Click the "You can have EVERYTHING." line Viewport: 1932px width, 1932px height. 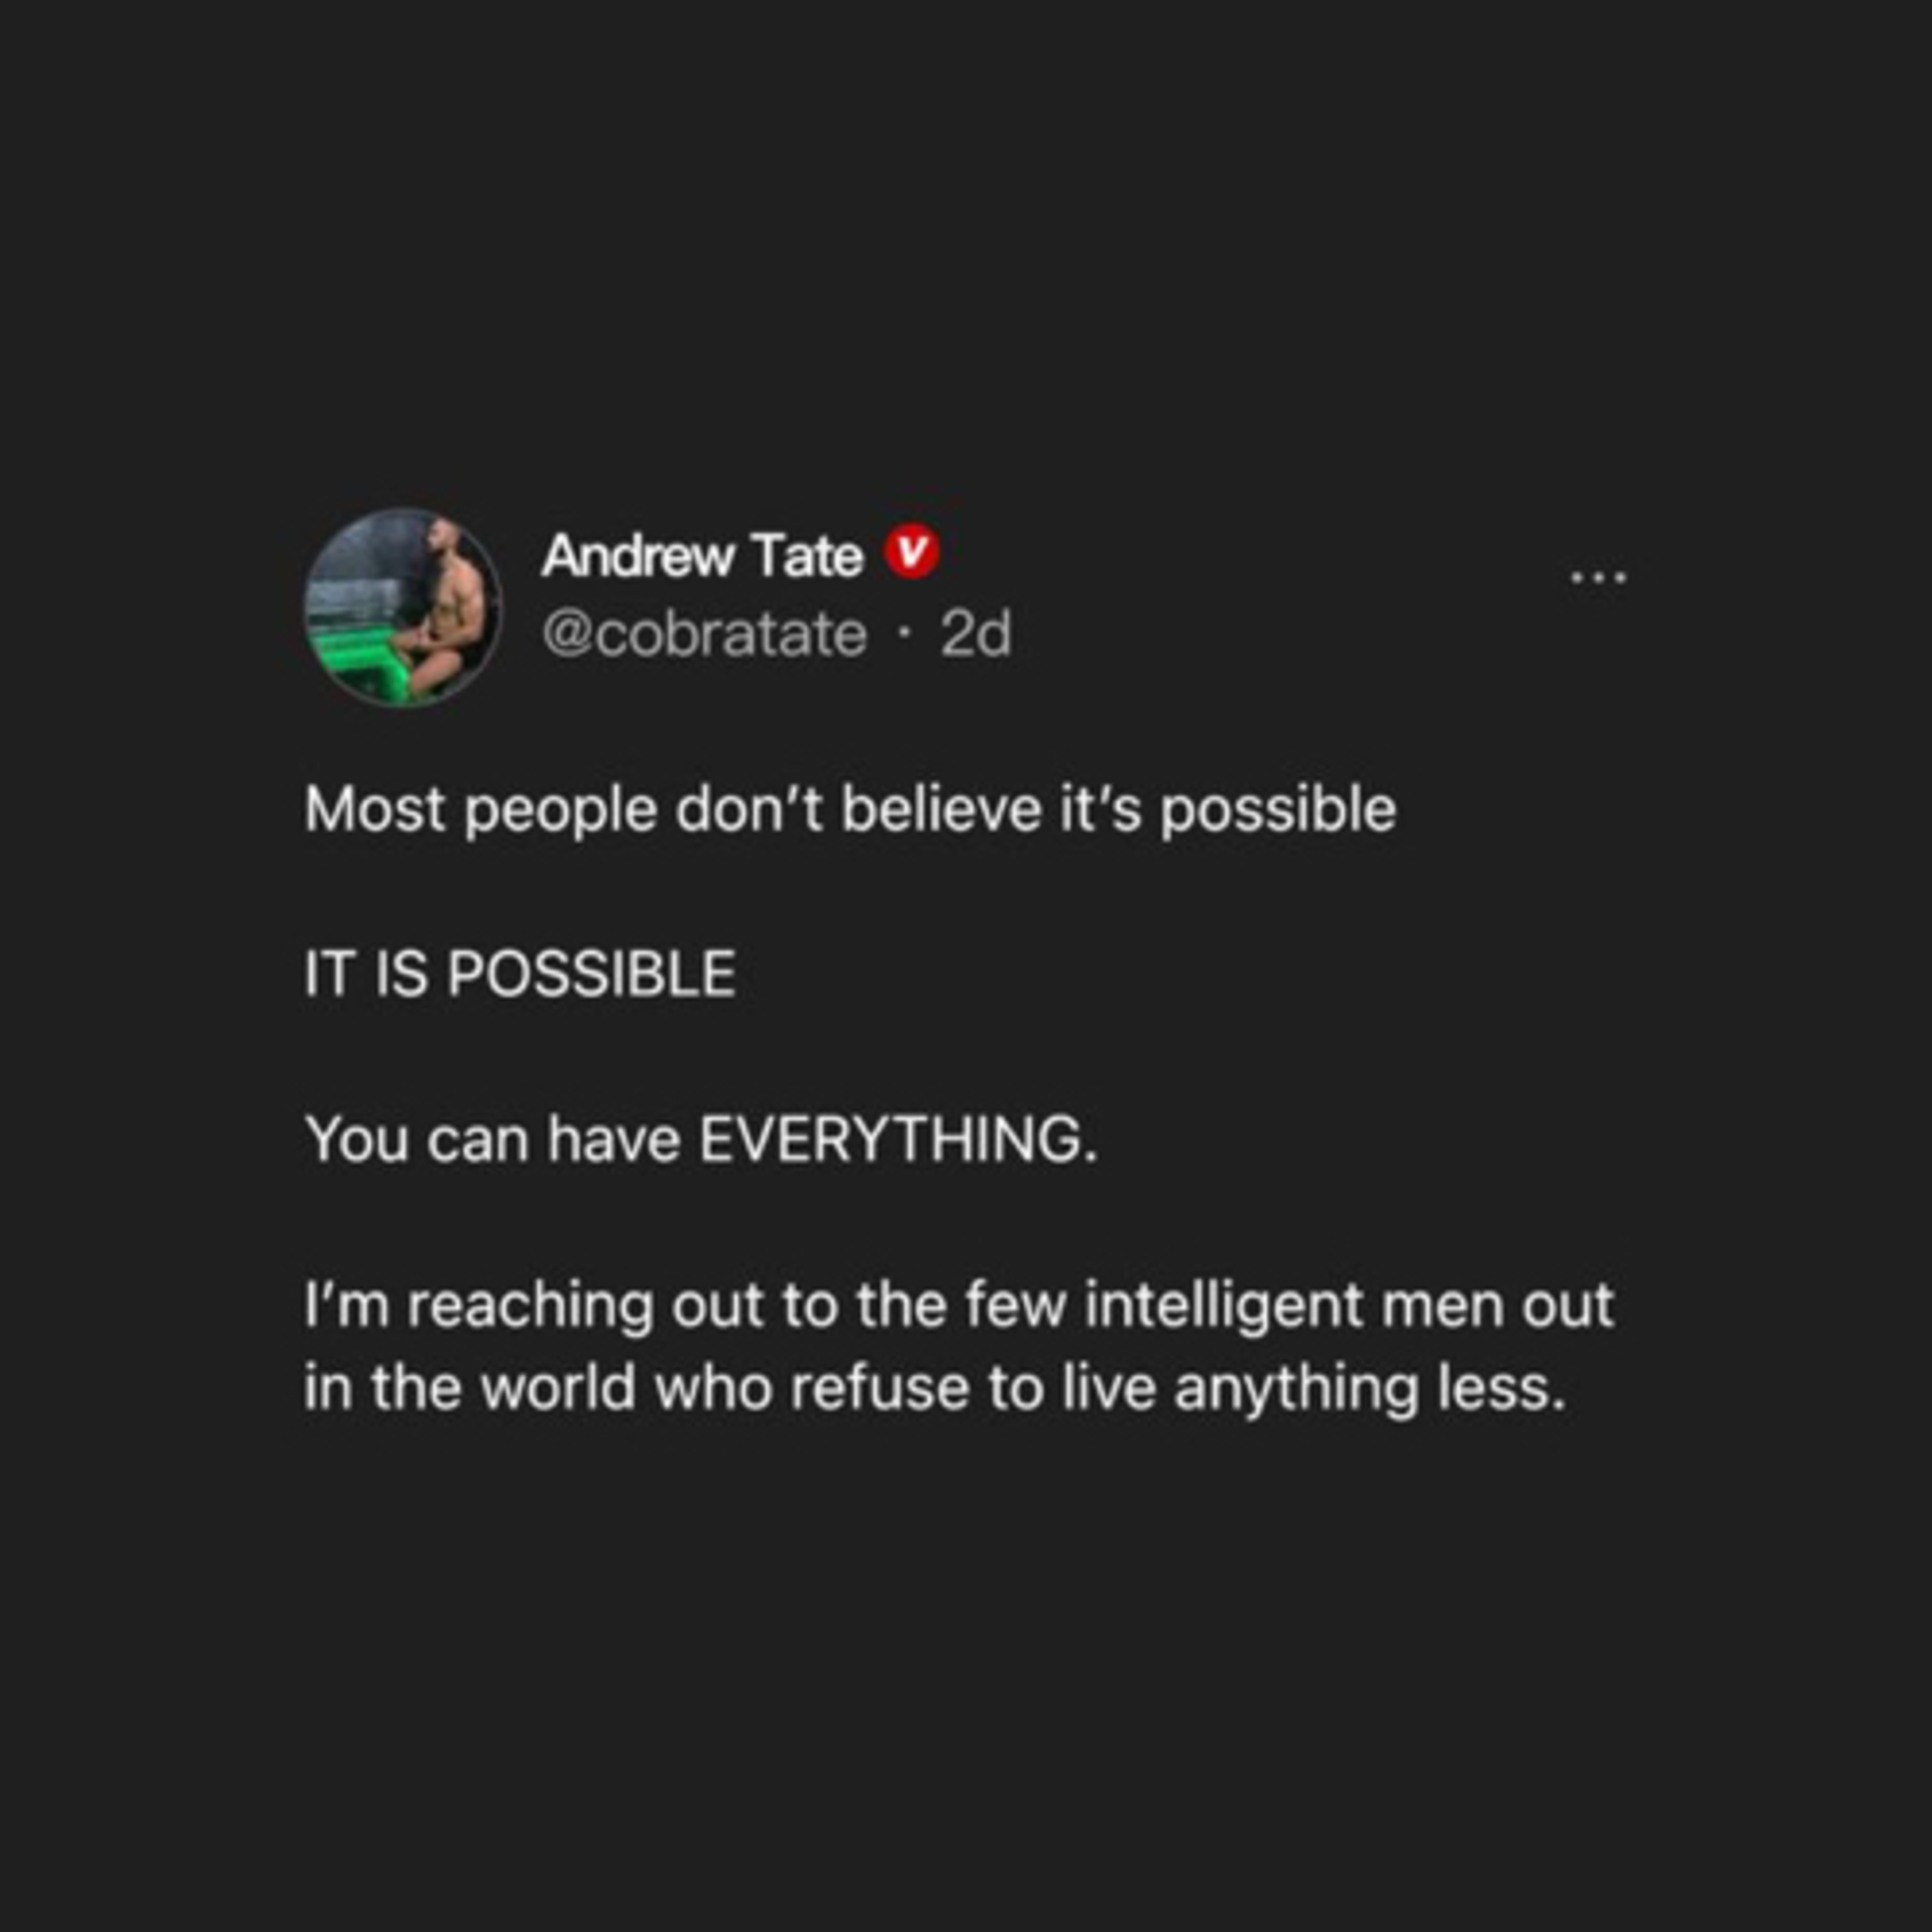(702, 1139)
